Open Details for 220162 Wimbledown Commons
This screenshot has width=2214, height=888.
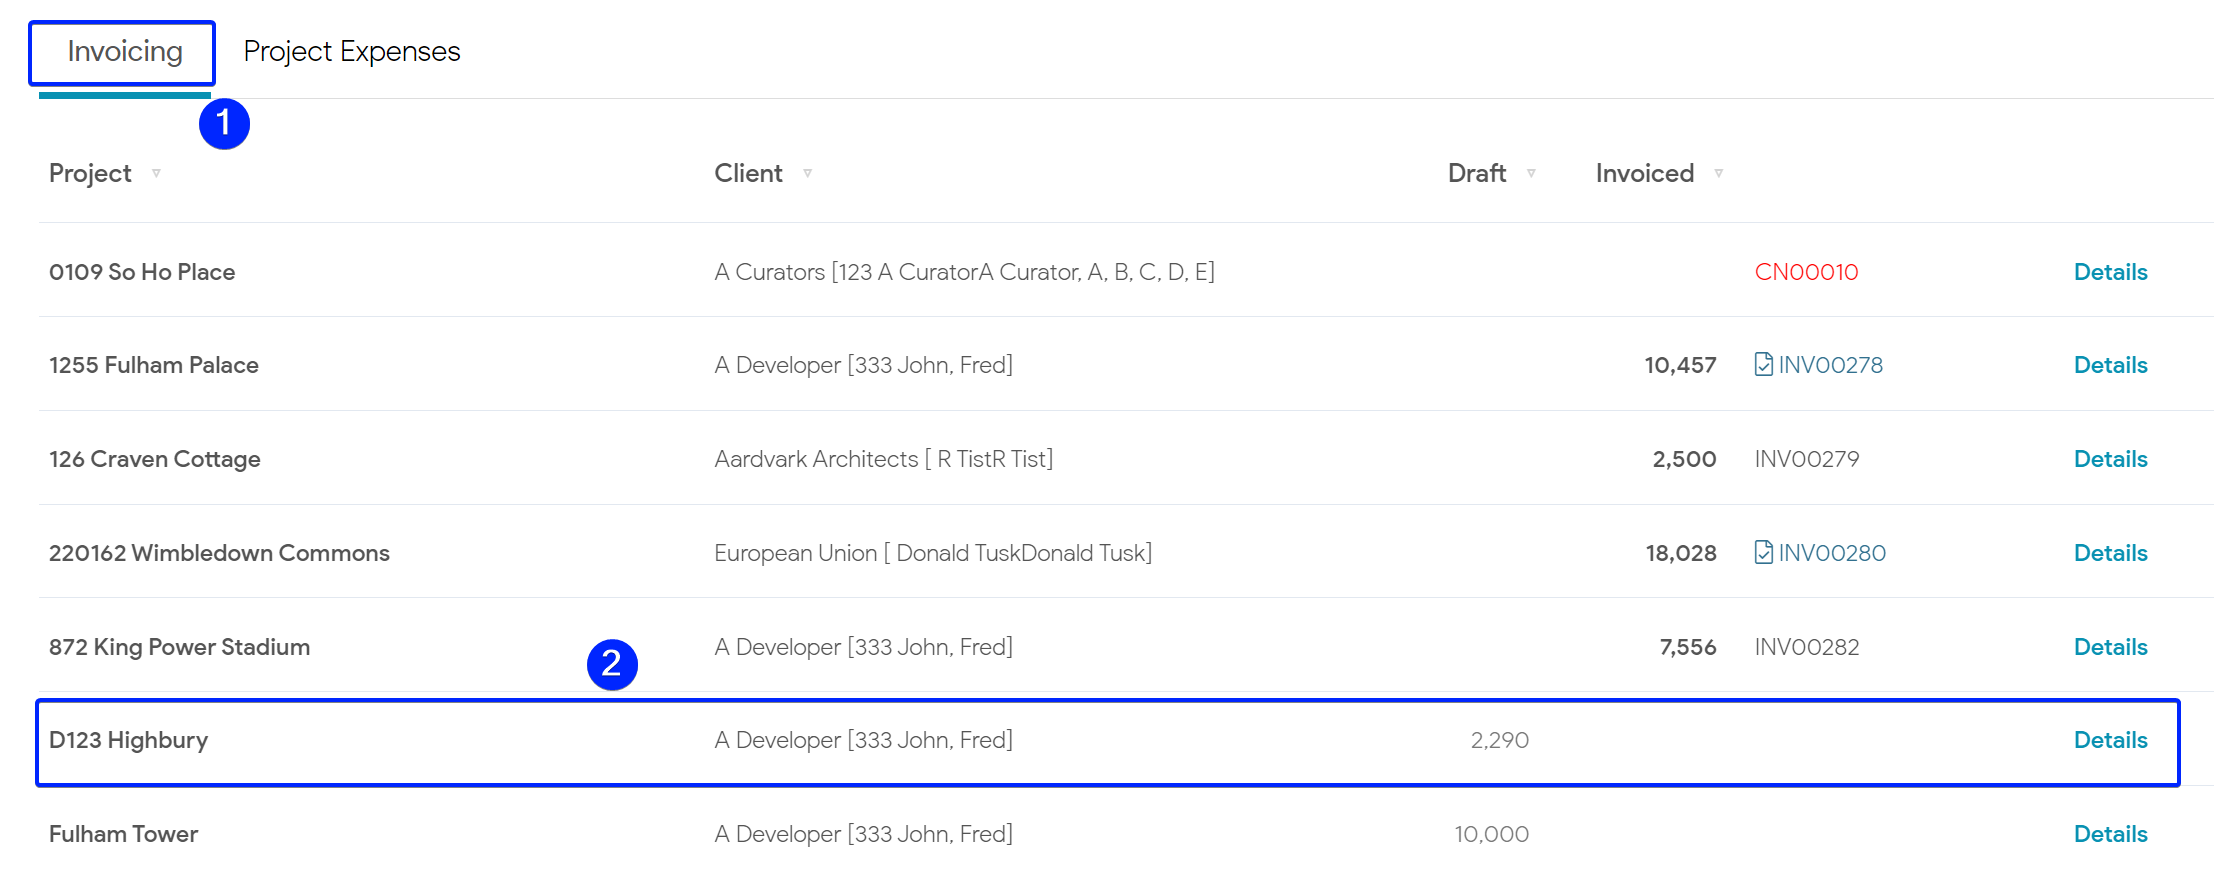click(2110, 553)
